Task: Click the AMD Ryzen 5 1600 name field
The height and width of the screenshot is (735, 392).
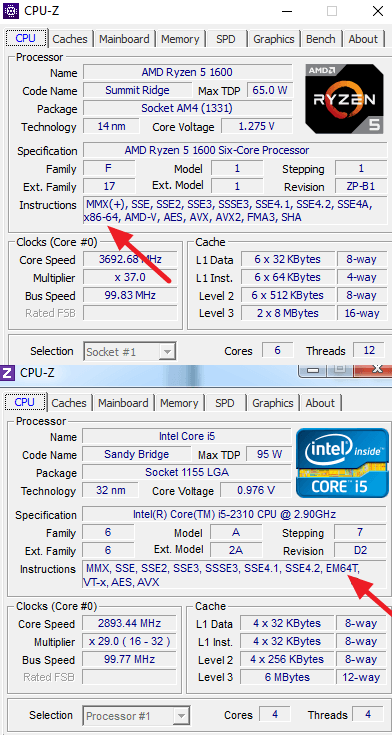Action: [x=188, y=72]
